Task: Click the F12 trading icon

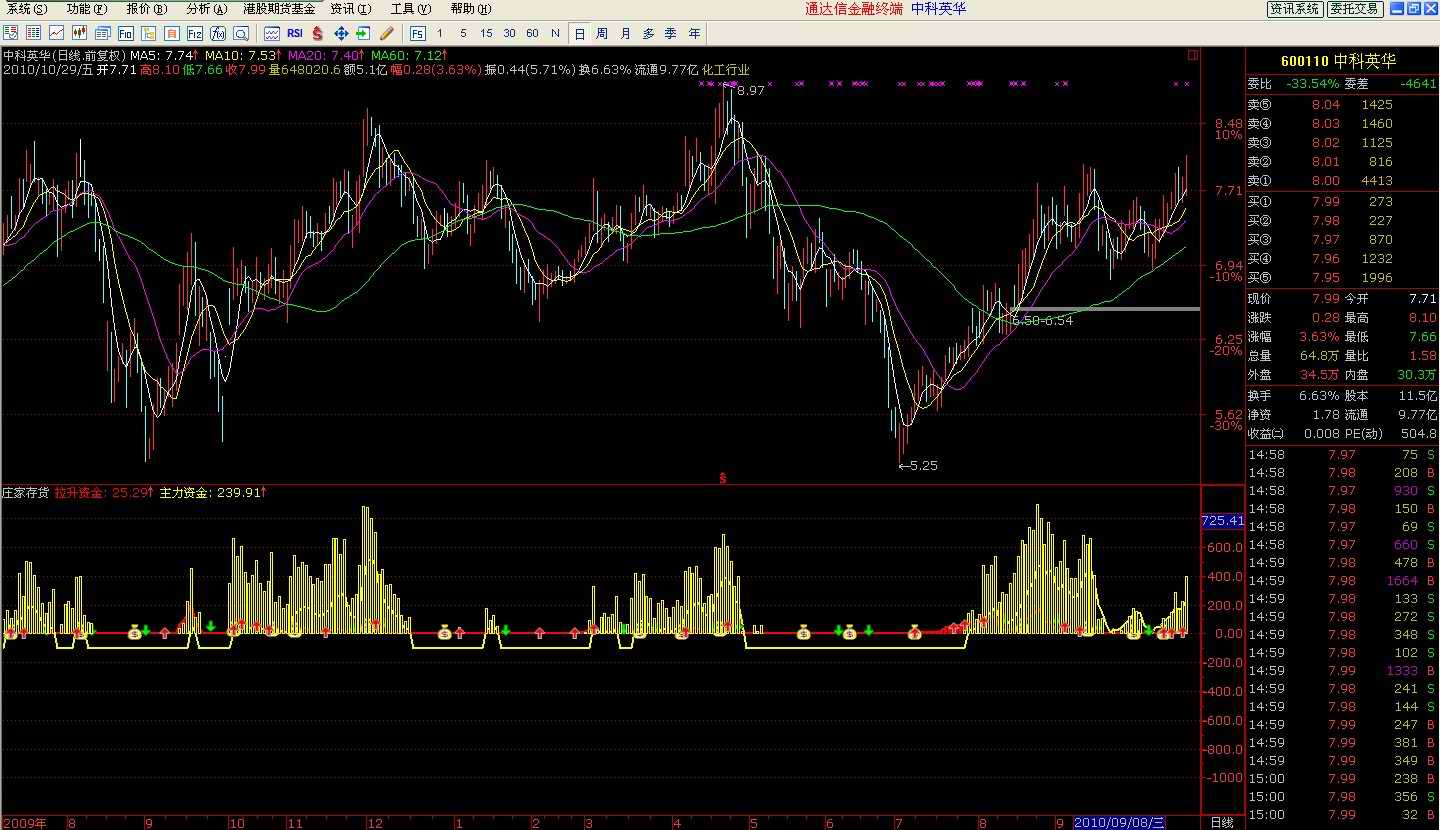Action: pyautogui.click(x=195, y=33)
